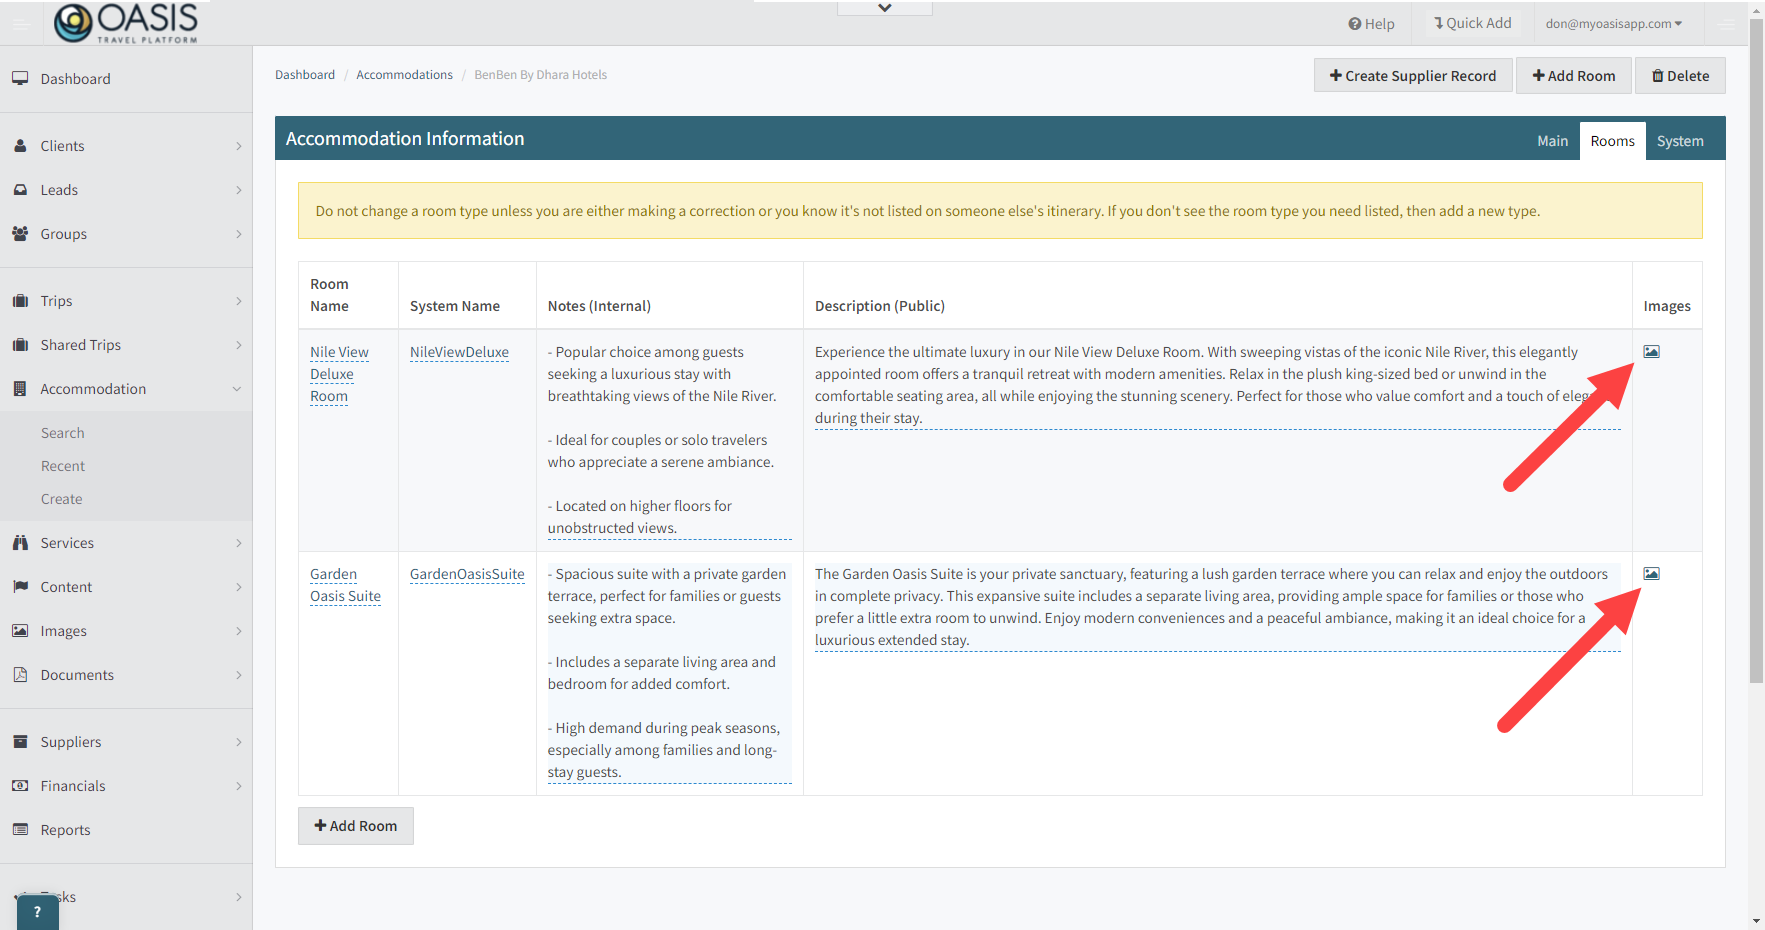The image size is (1765, 930).
Task: Expand the Images menu chevron
Action: [x=238, y=631]
